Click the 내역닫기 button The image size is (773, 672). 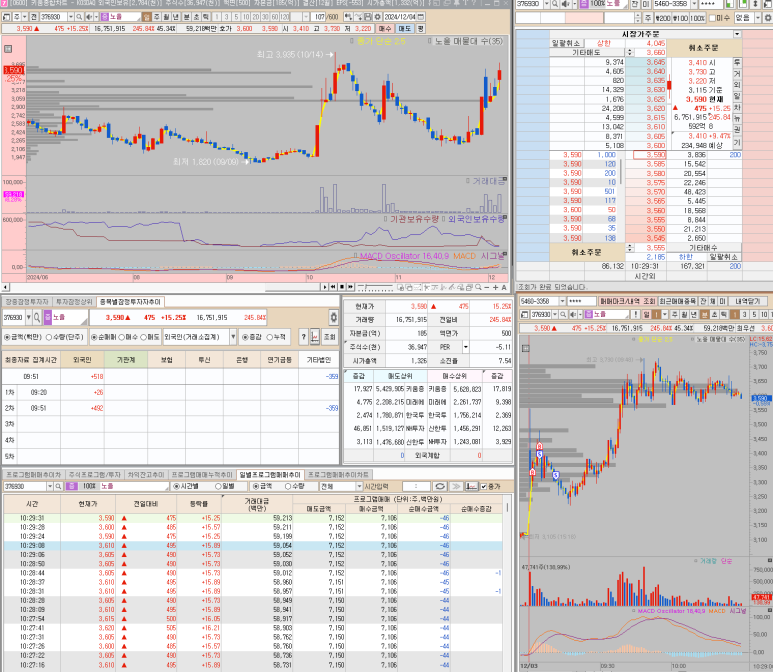pos(748,301)
